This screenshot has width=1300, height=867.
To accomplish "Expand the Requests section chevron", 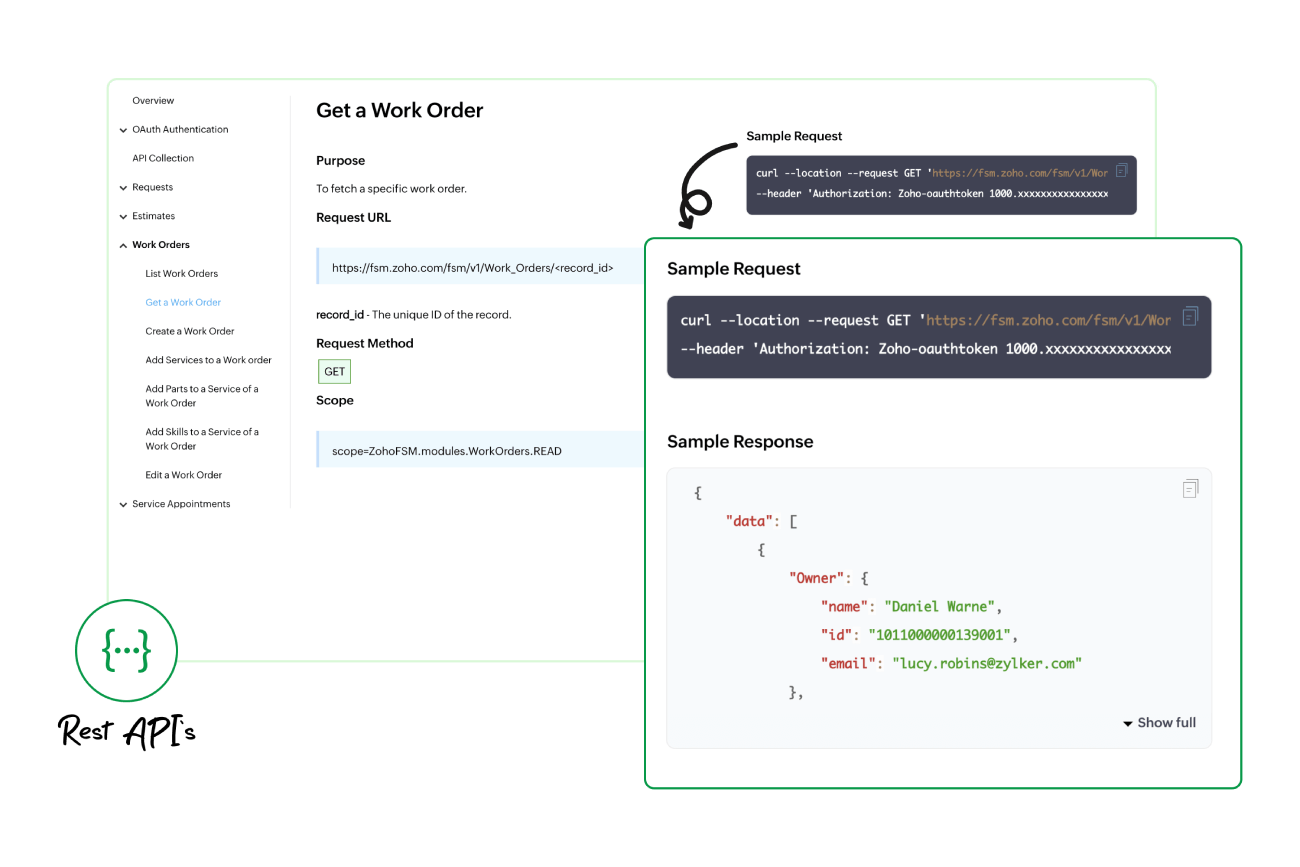I will pyautogui.click(x=123, y=188).
